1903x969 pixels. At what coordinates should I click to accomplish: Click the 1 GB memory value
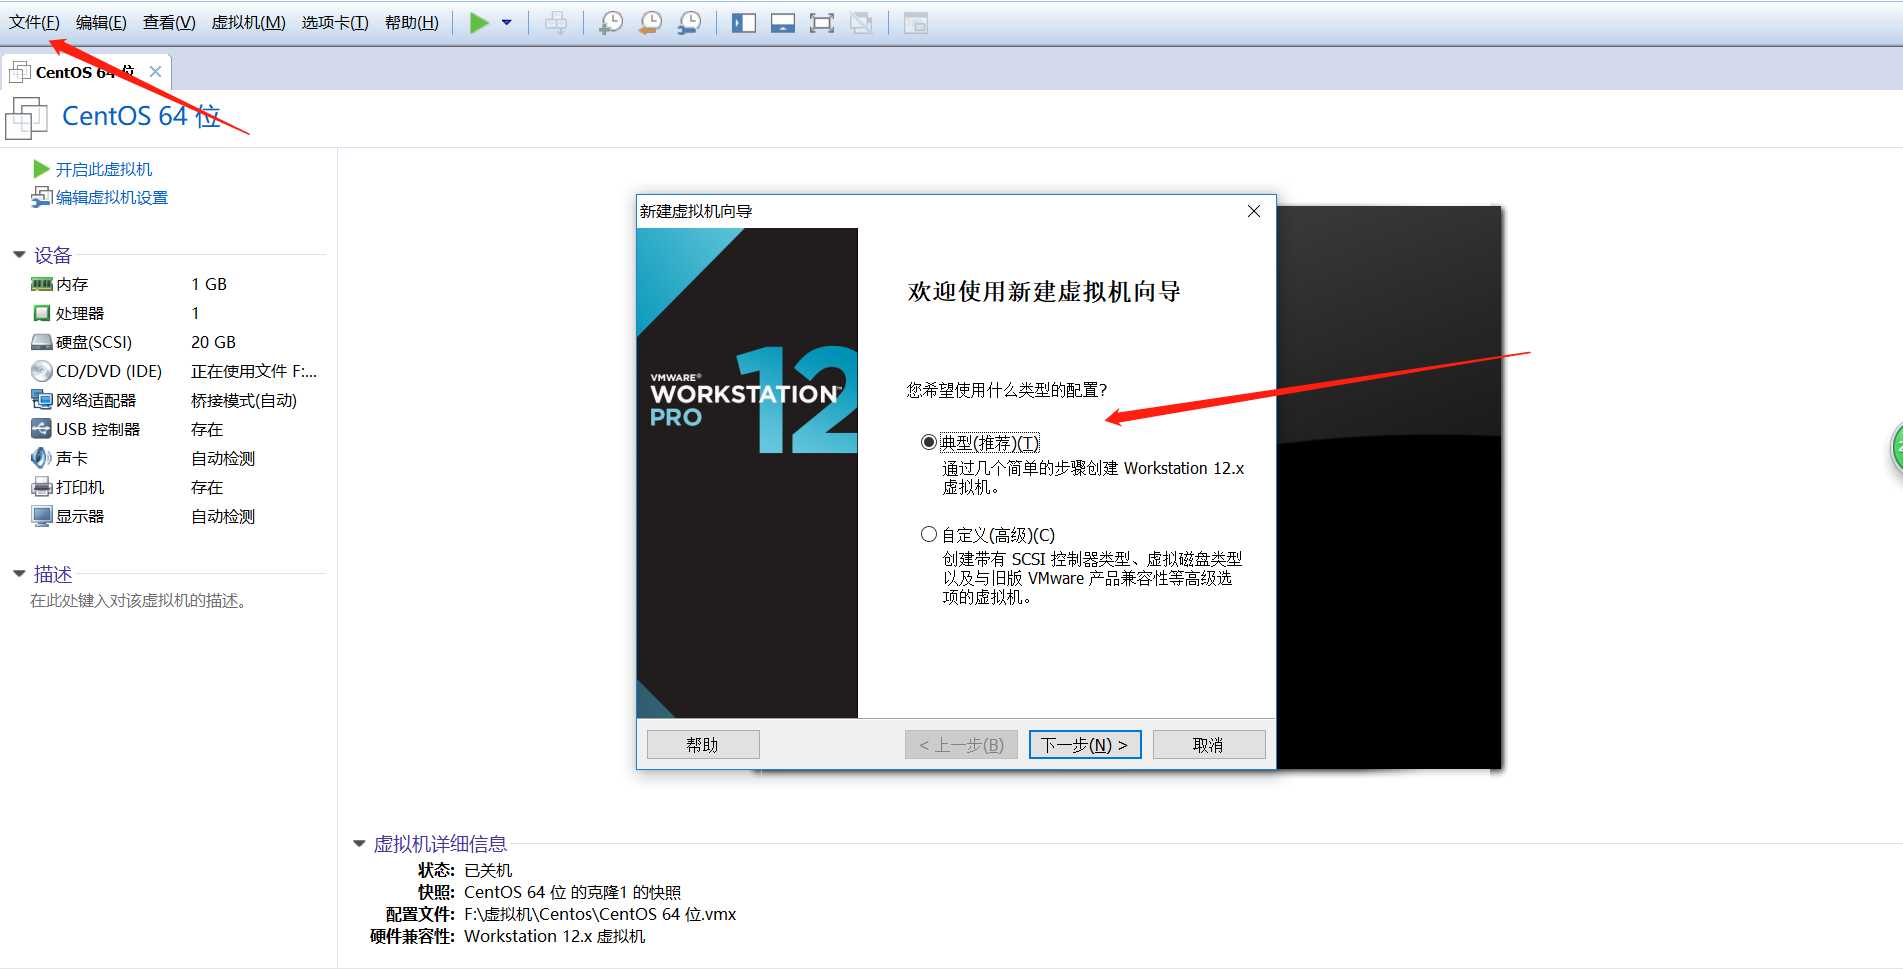209,284
